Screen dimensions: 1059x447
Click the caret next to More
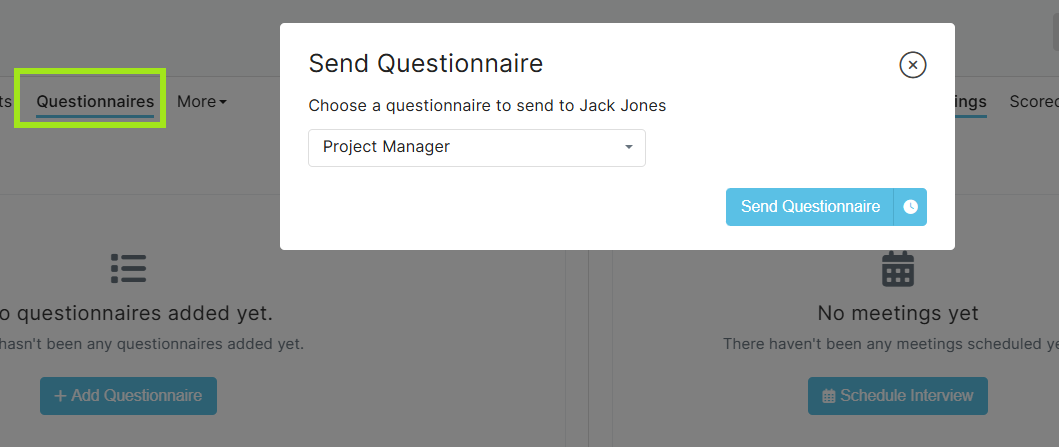(223, 103)
